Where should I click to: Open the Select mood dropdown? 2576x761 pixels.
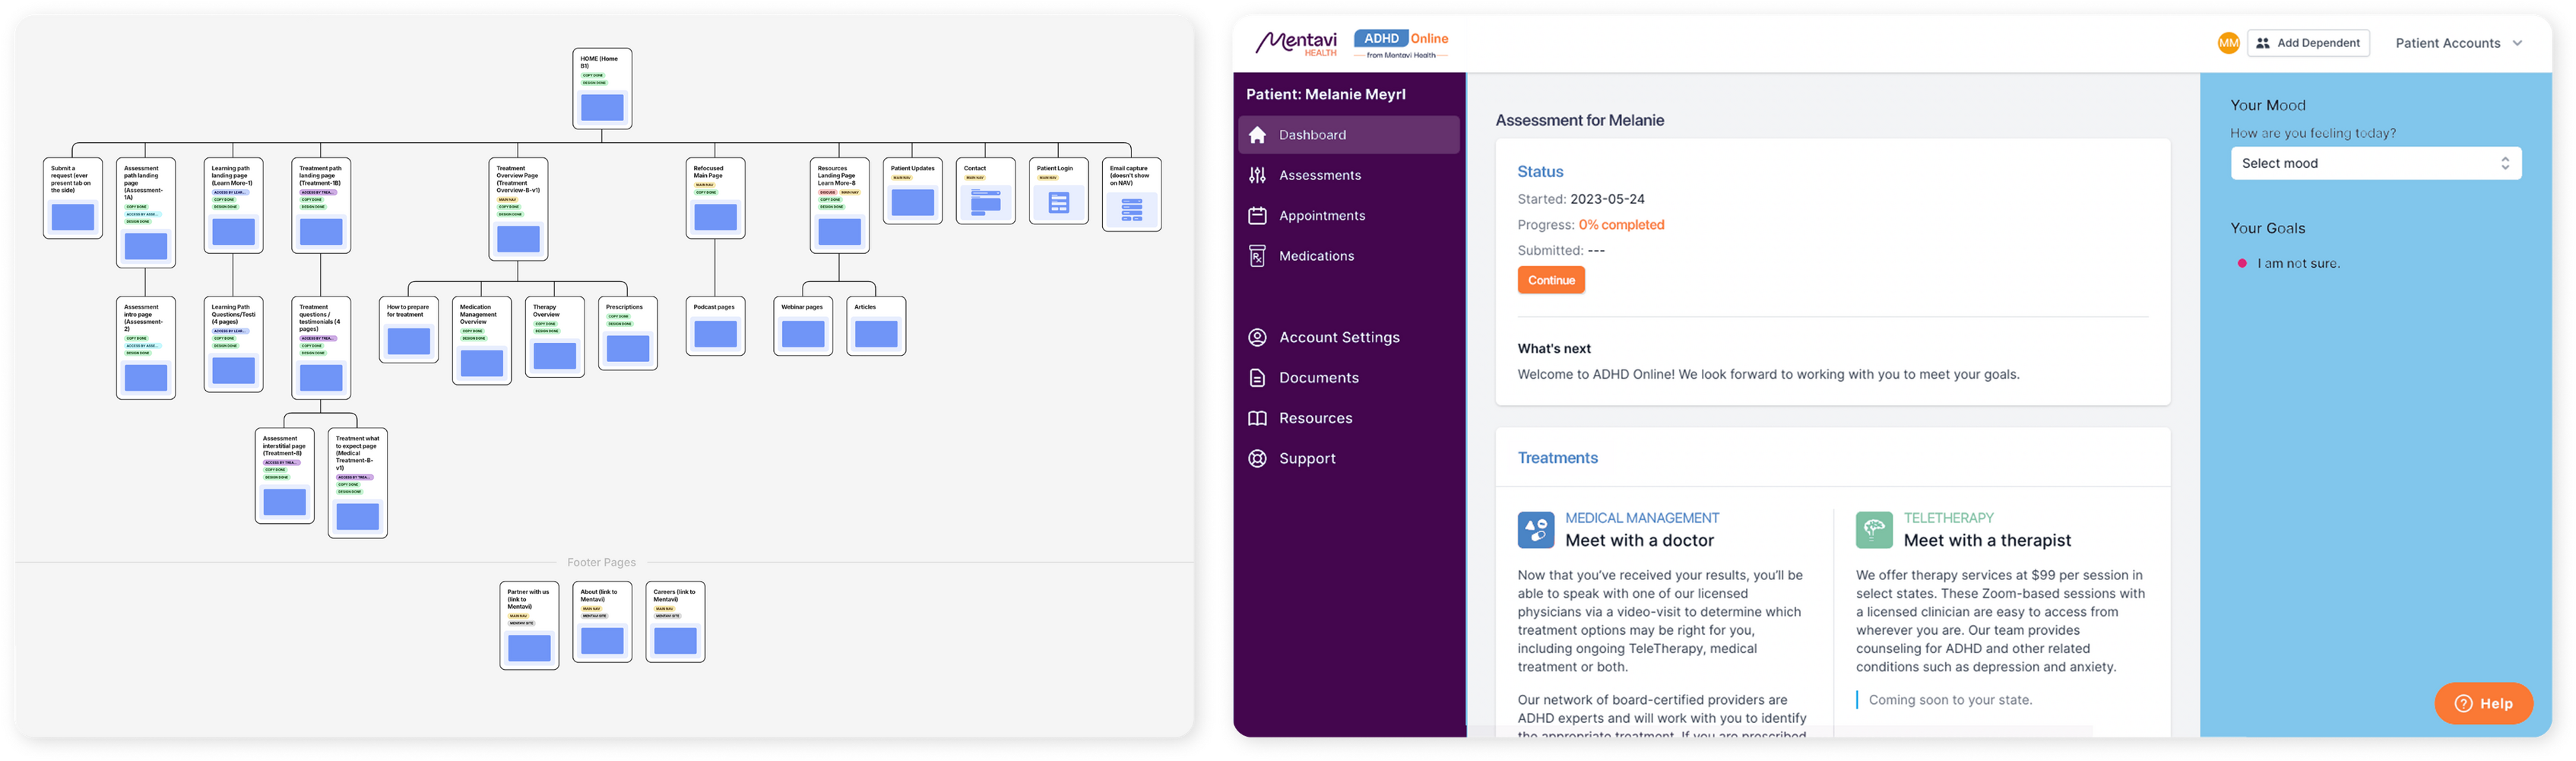pyautogui.click(x=2375, y=164)
